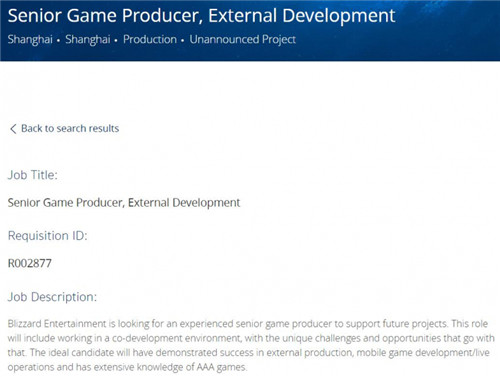Select the second Shanghai breadcrumb in banner
This screenshot has width=500, height=377.
[88, 39]
